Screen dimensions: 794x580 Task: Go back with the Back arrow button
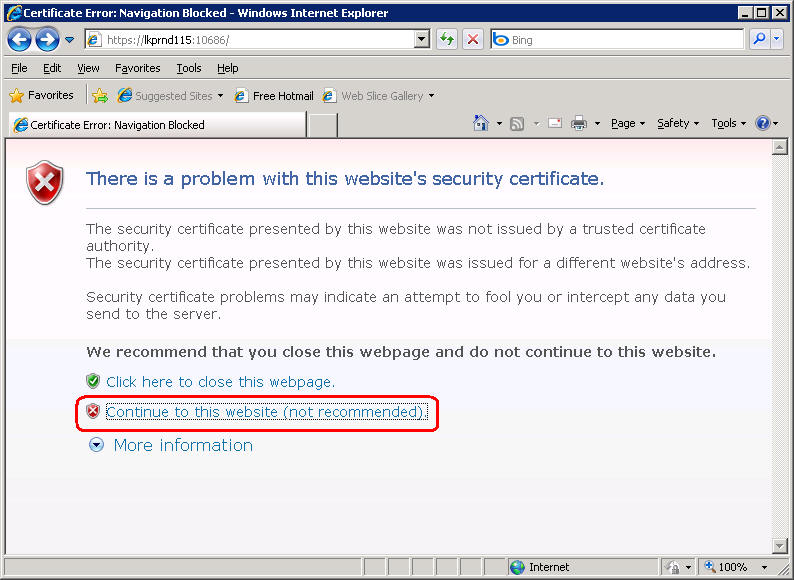tap(19, 40)
